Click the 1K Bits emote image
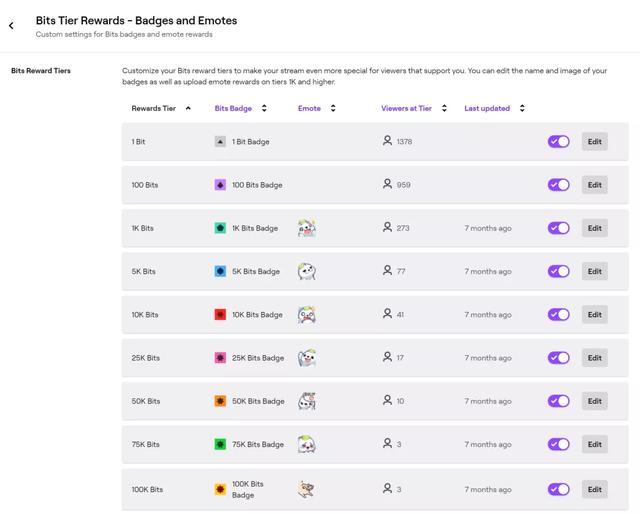The width and height of the screenshot is (640, 514). [307, 228]
